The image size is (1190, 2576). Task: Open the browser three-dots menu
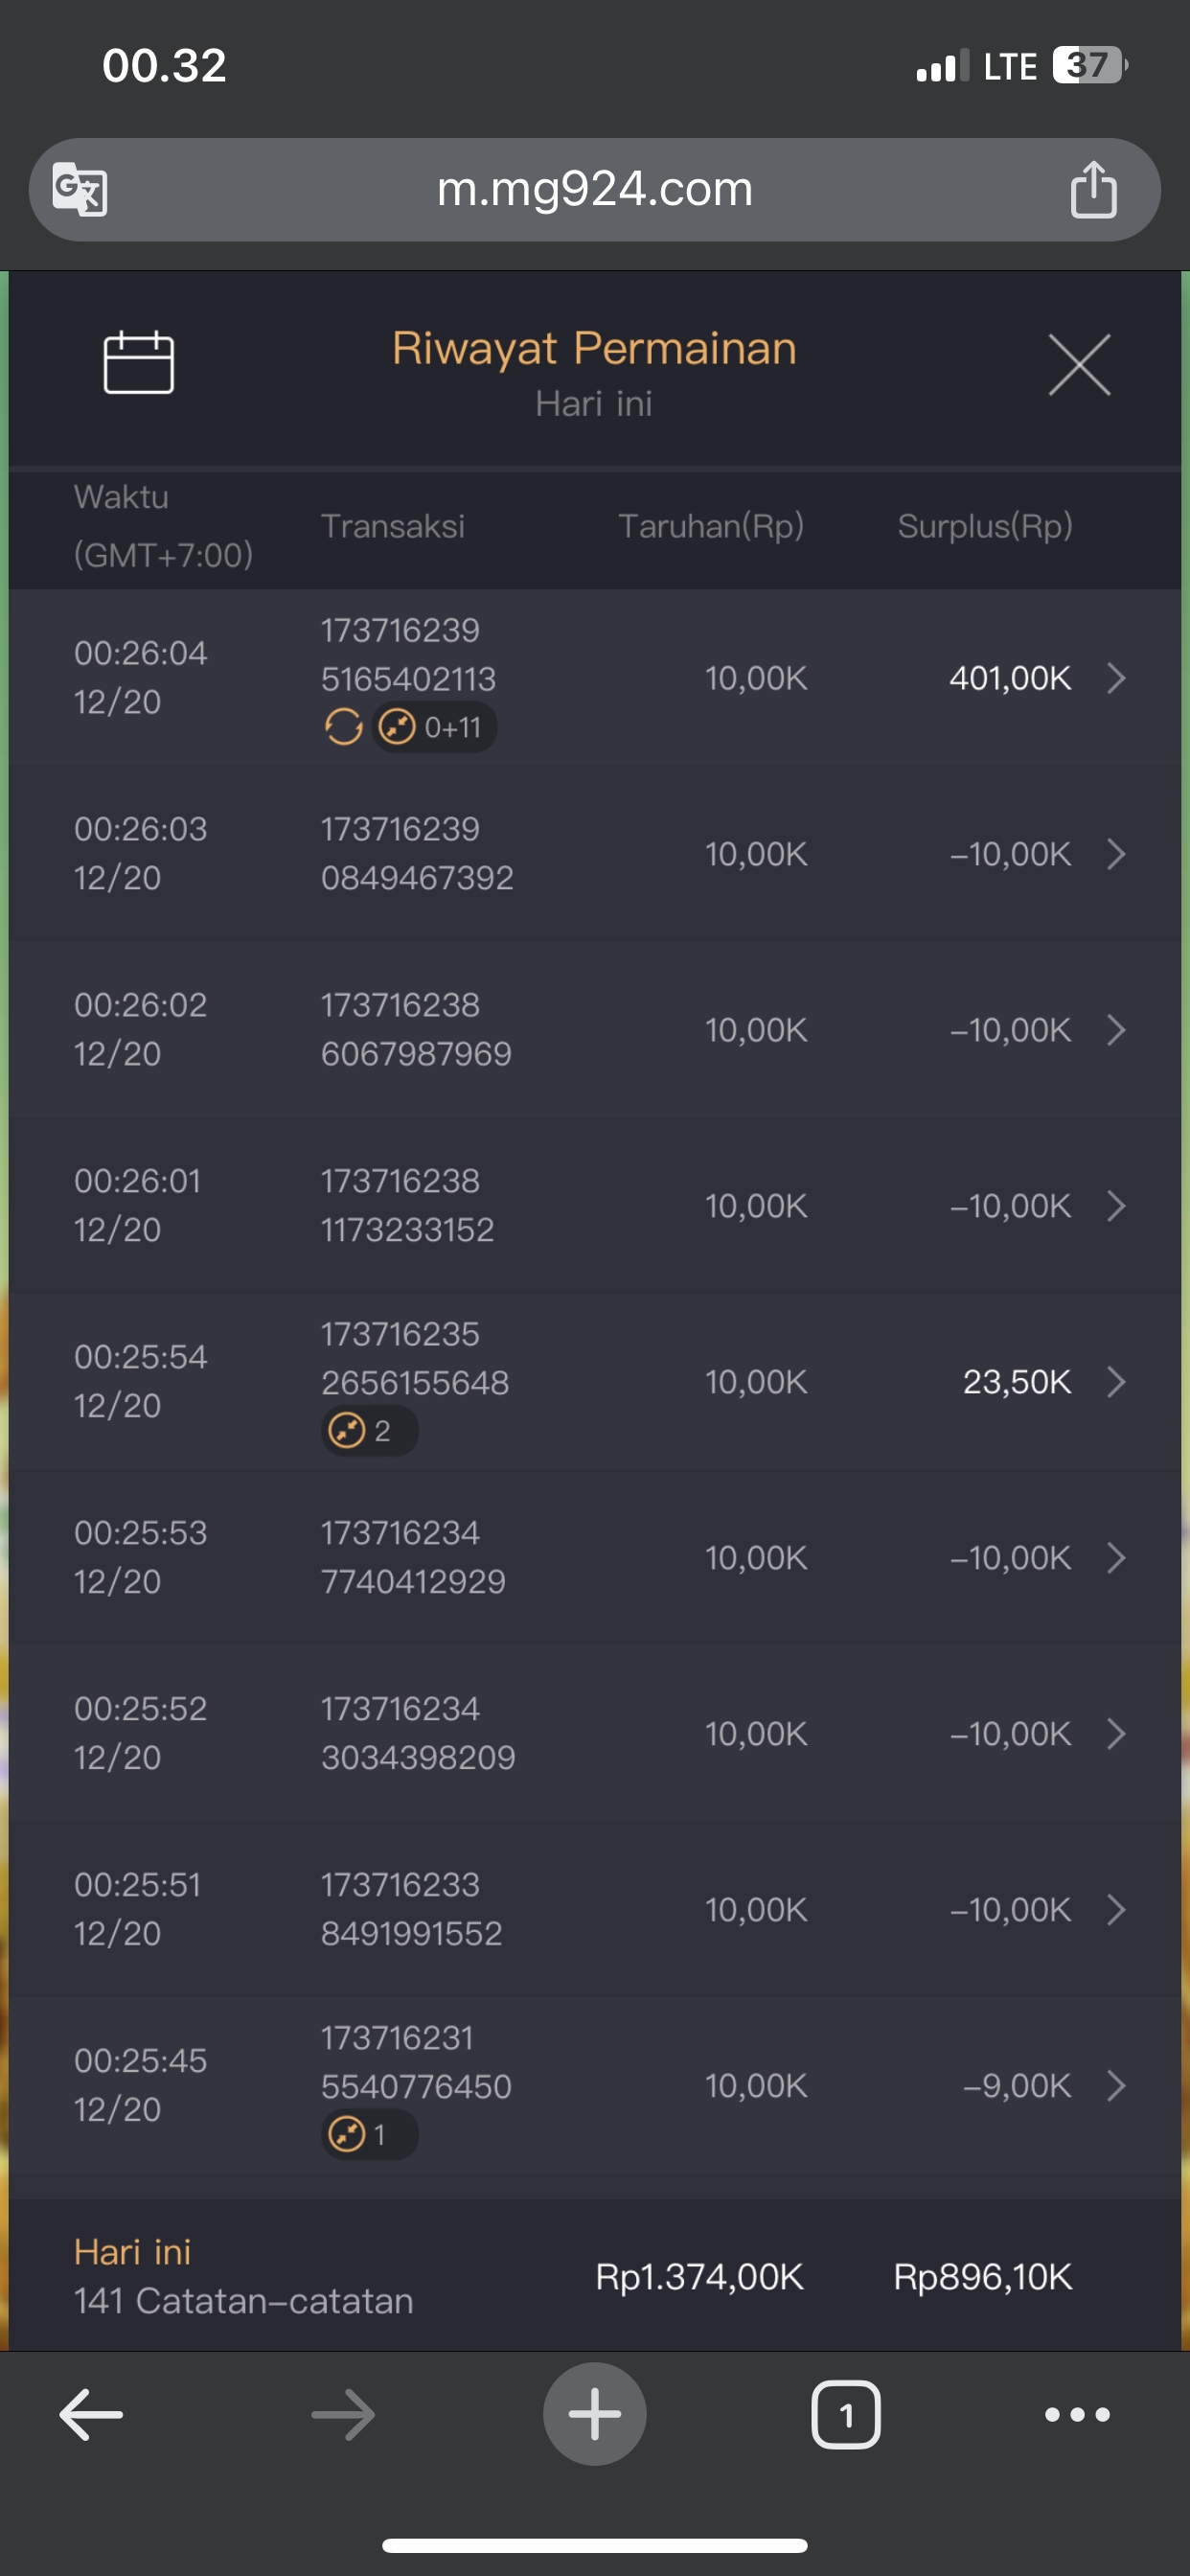[1077, 2415]
